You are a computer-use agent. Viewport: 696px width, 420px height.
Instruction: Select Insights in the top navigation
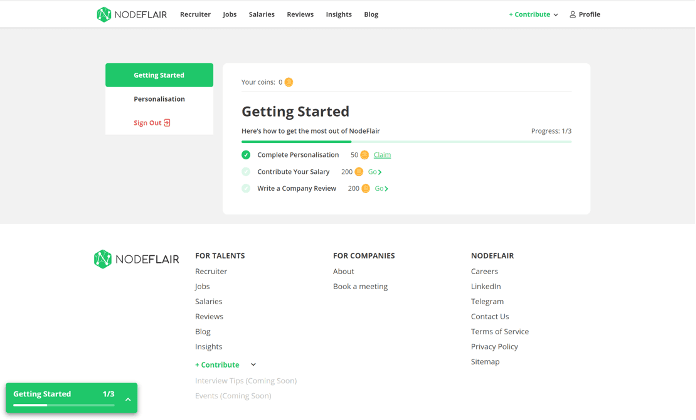[339, 15]
